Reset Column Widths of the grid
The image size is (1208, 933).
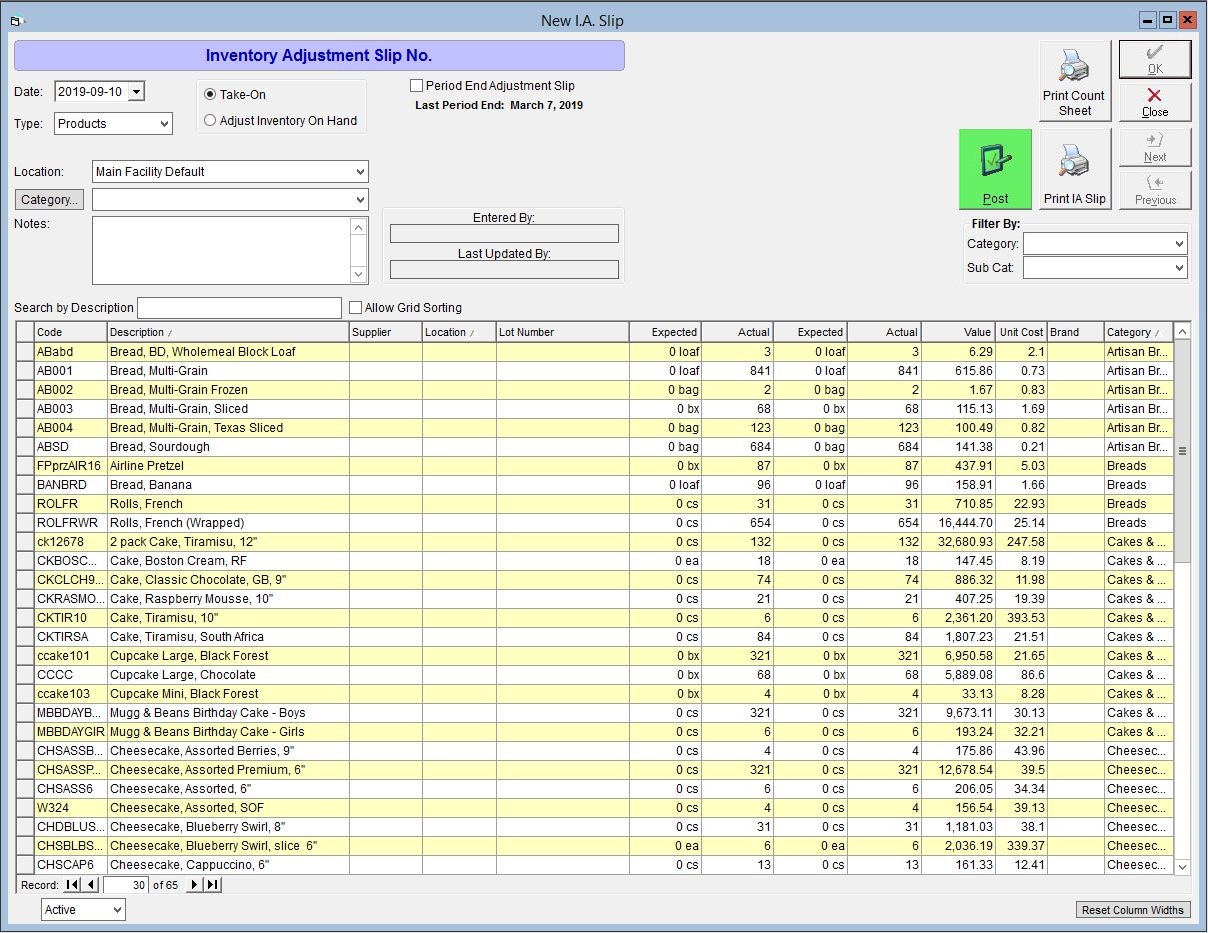(x=1133, y=910)
